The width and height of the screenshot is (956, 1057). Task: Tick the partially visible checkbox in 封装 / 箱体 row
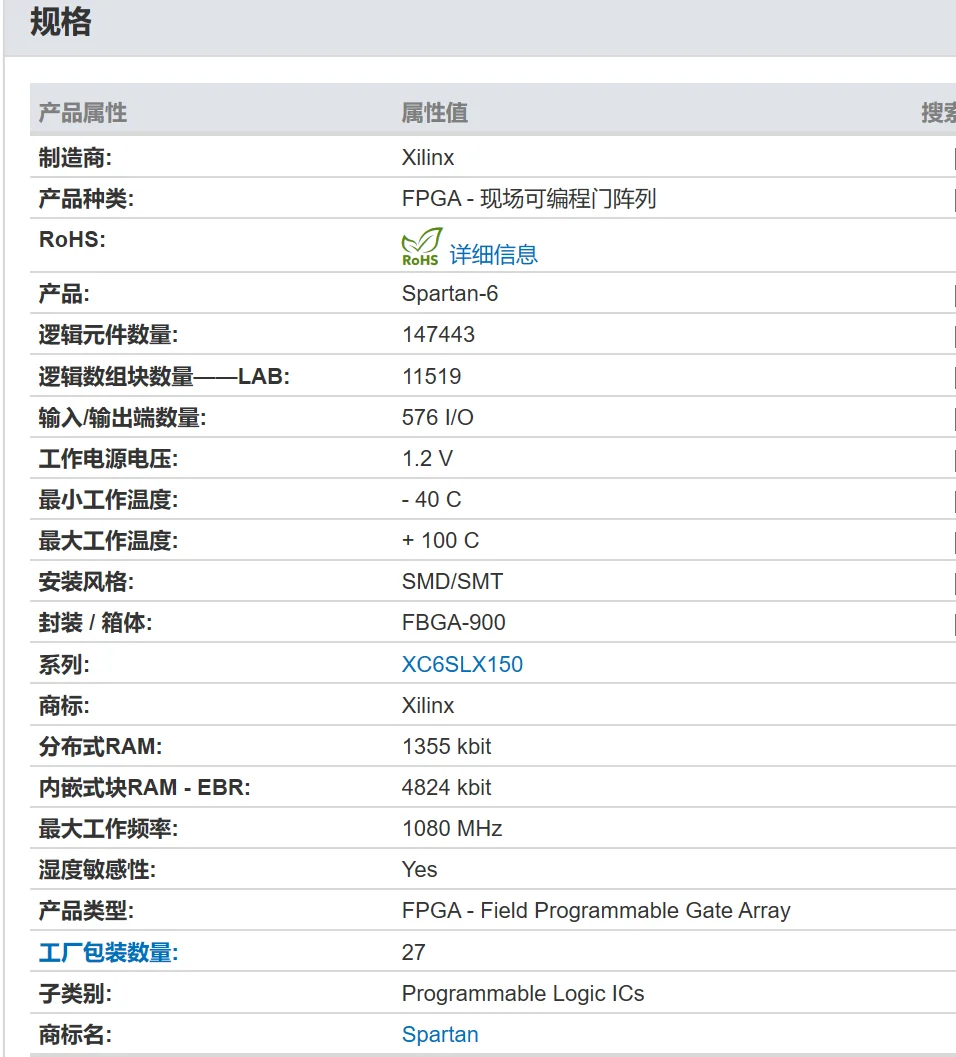[x=953, y=623]
